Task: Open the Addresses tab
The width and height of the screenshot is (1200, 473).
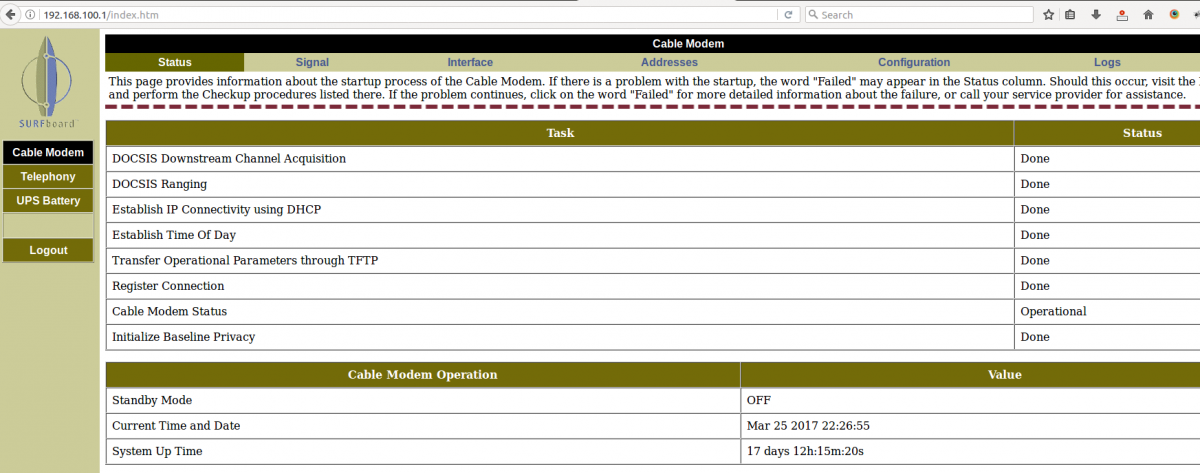Action: tap(669, 62)
